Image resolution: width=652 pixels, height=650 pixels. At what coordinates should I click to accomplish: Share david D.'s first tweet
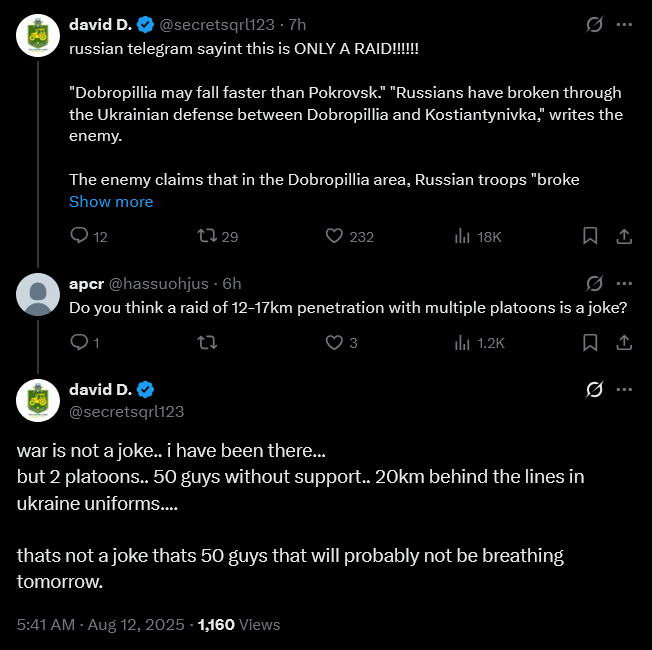tap(623, 236)
